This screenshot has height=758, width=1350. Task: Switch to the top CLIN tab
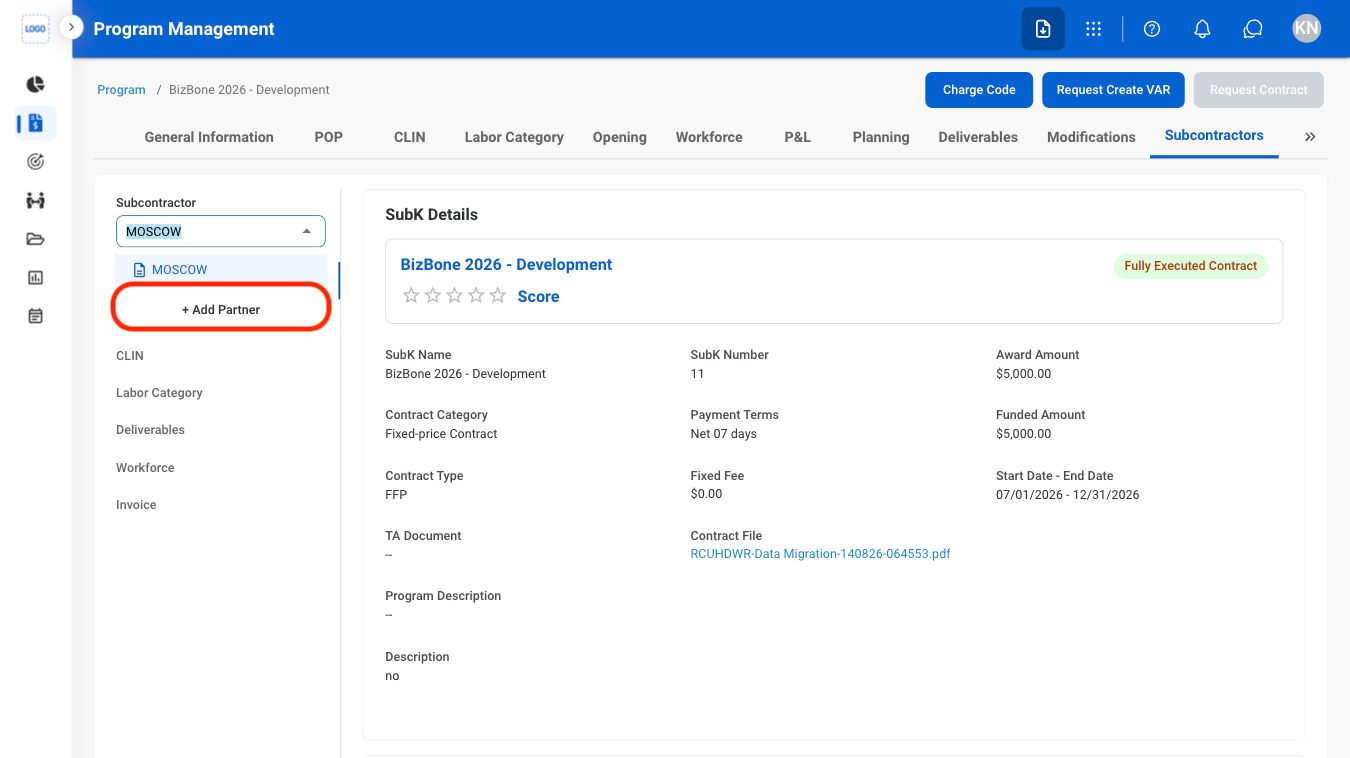[410, 137]
